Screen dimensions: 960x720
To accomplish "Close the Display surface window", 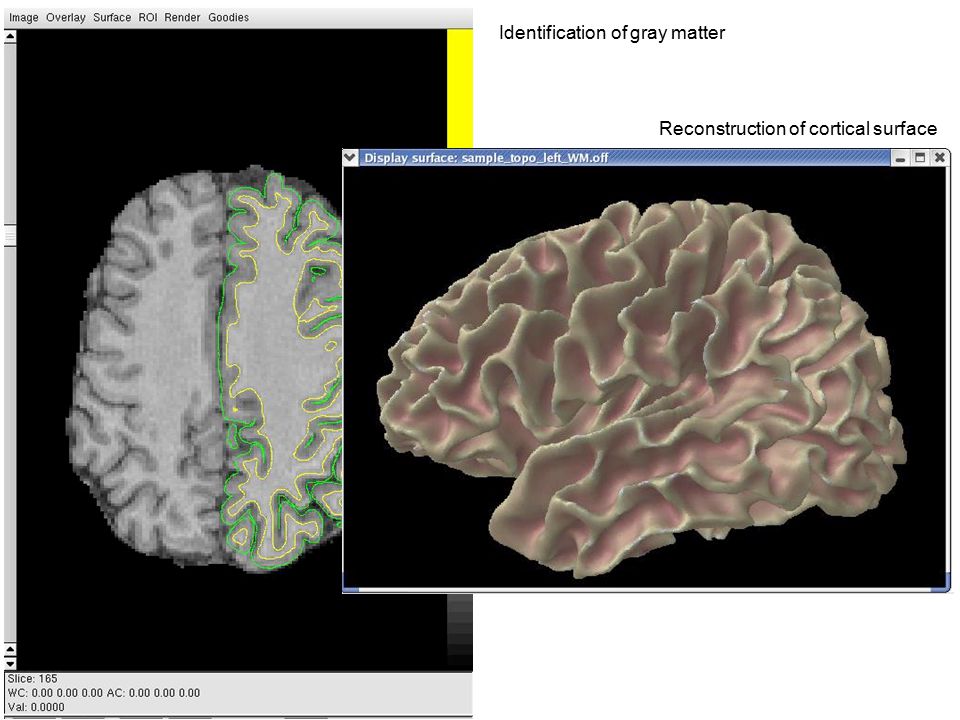I will click(939, 158).
